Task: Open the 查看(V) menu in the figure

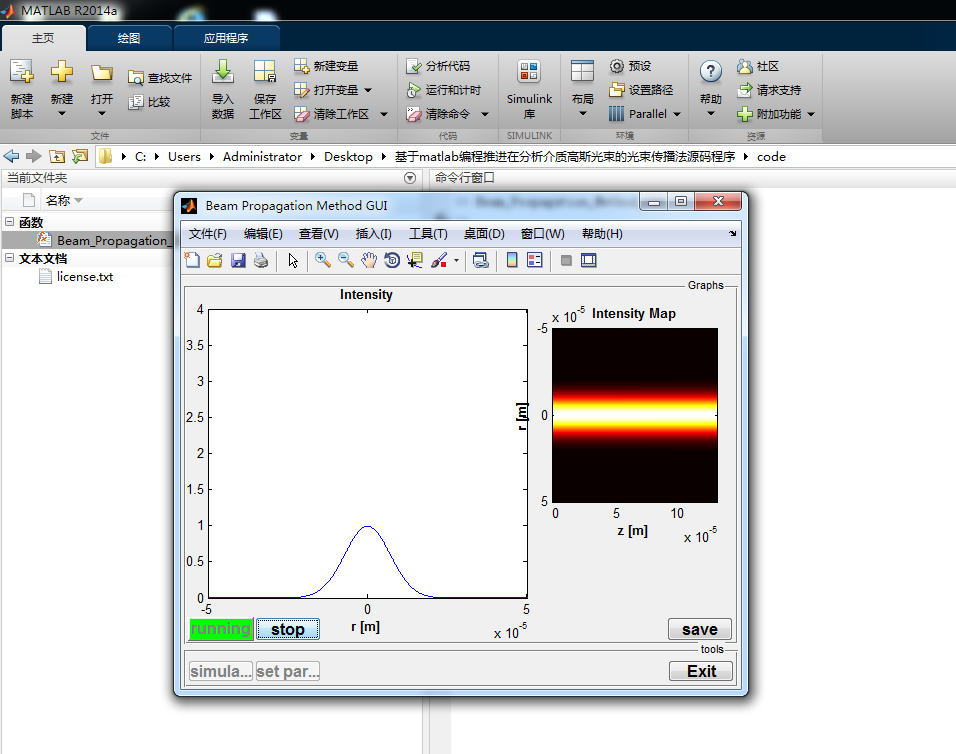Action: 318,234
